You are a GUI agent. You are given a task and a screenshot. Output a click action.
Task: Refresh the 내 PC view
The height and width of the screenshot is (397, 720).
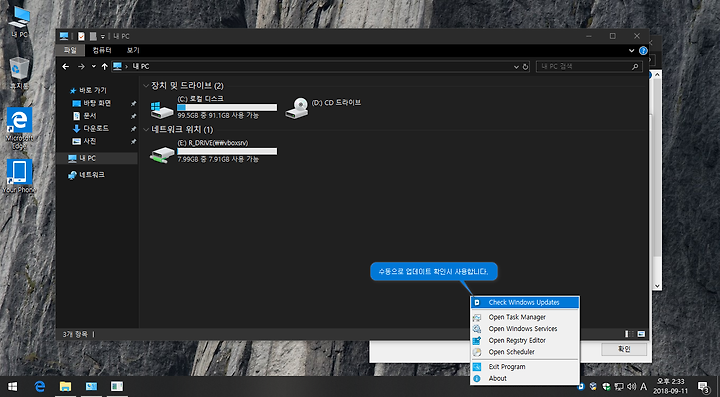tap(525, 67)
